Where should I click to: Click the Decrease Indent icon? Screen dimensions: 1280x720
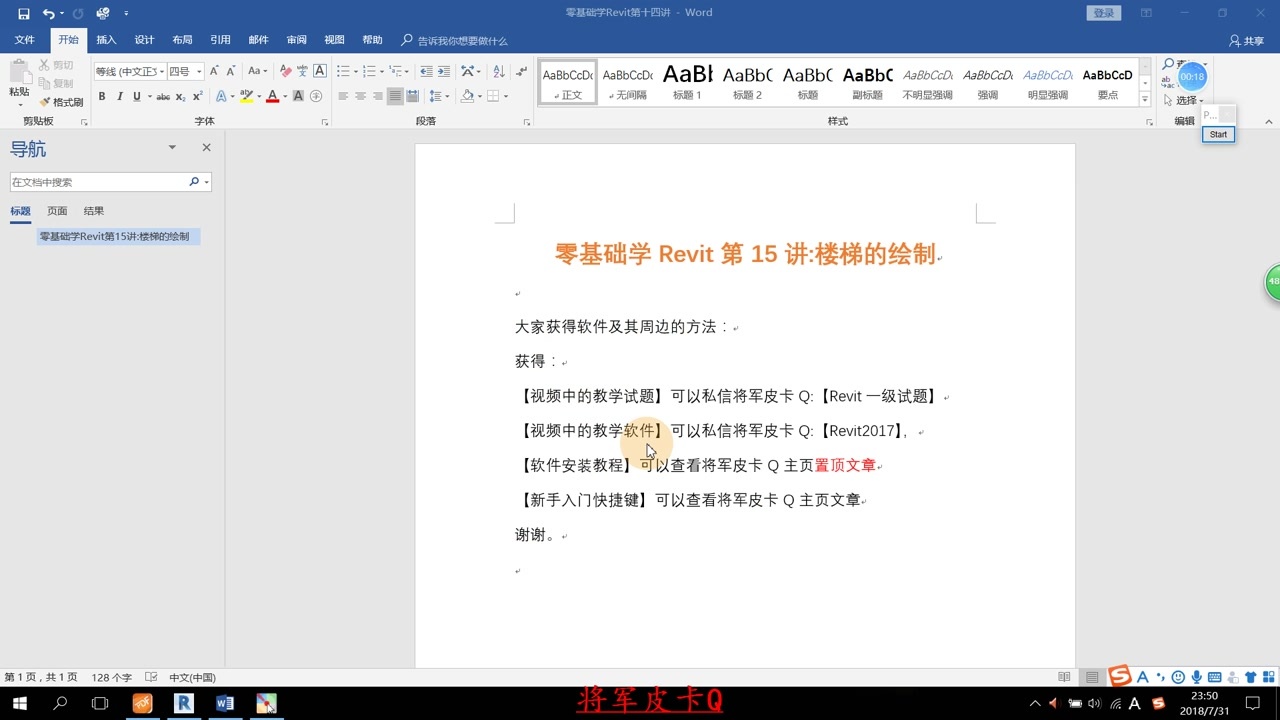tap(427, 71)
